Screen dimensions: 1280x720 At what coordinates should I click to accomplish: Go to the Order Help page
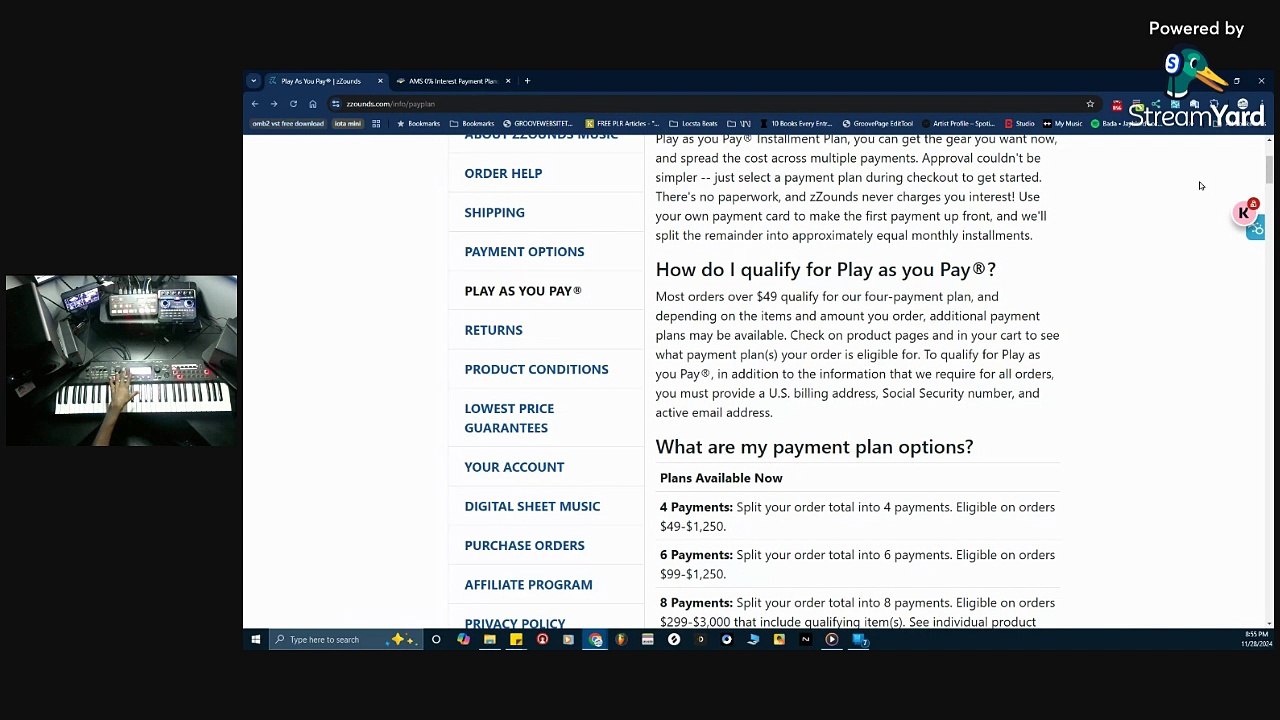[x=503, y=173]
